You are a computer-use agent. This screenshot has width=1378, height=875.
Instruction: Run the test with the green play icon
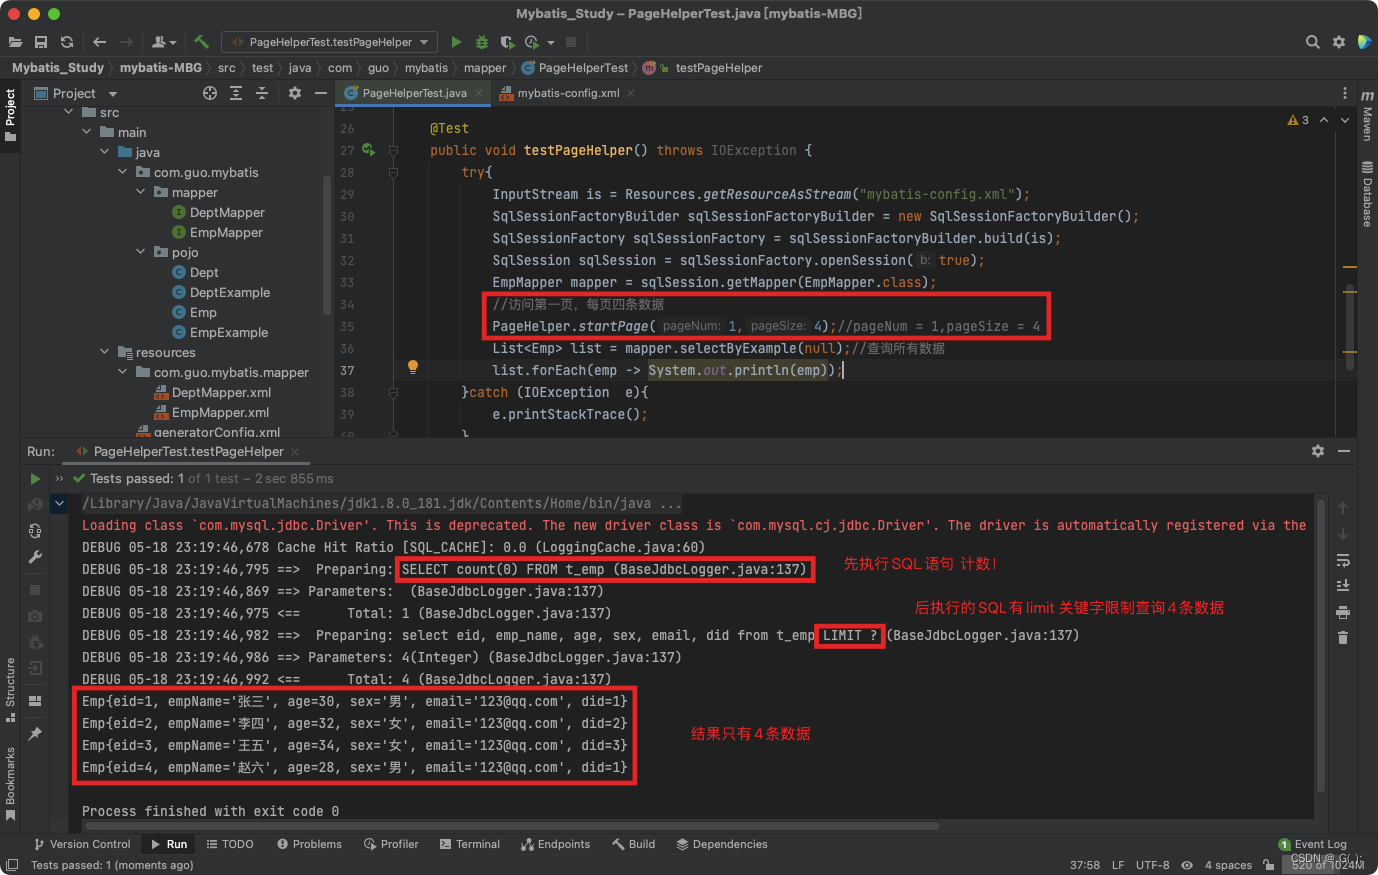pyautogui.click(x=456, y=42)
